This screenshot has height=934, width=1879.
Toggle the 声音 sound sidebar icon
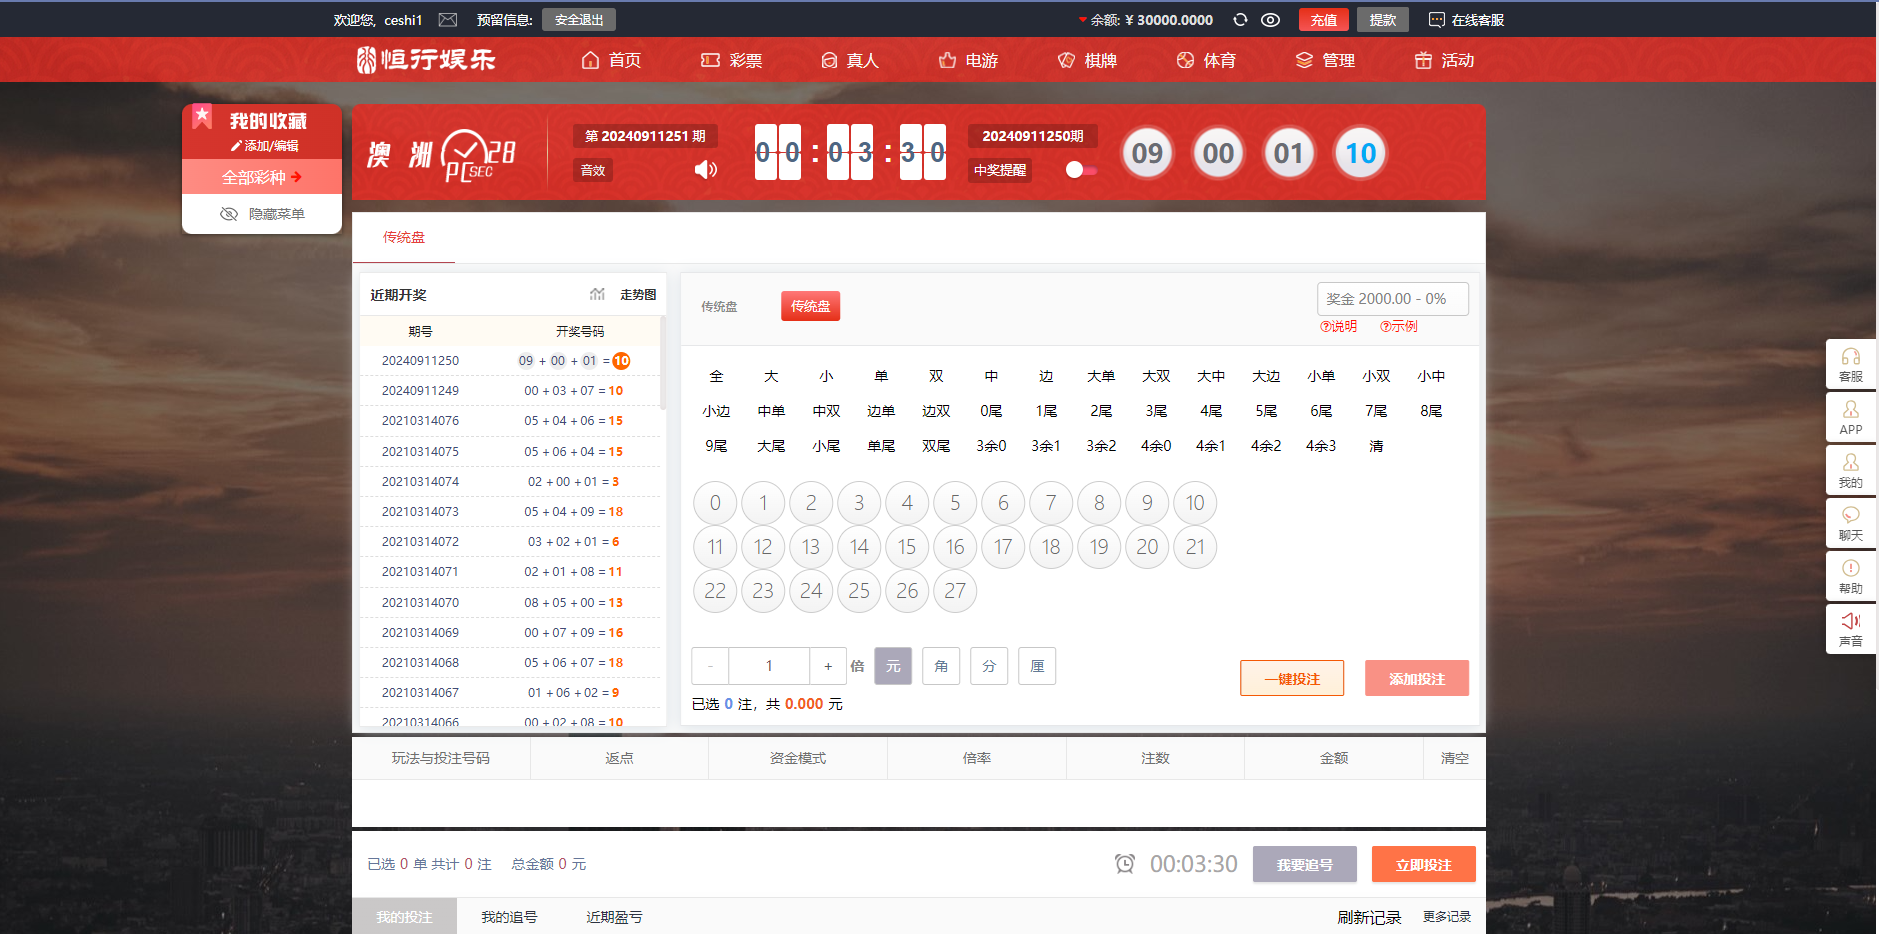(1850, 629)
